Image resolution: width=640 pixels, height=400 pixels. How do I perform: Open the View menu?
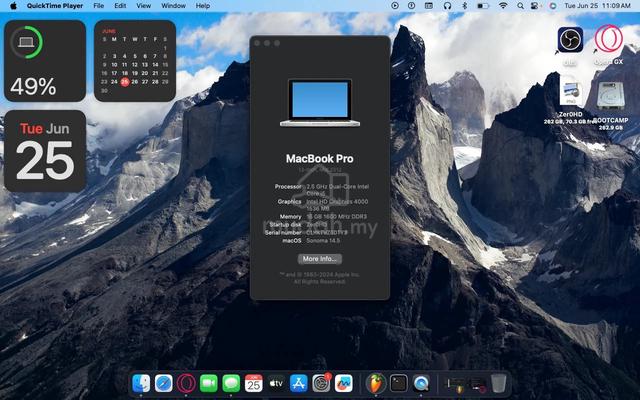[143, 6]
